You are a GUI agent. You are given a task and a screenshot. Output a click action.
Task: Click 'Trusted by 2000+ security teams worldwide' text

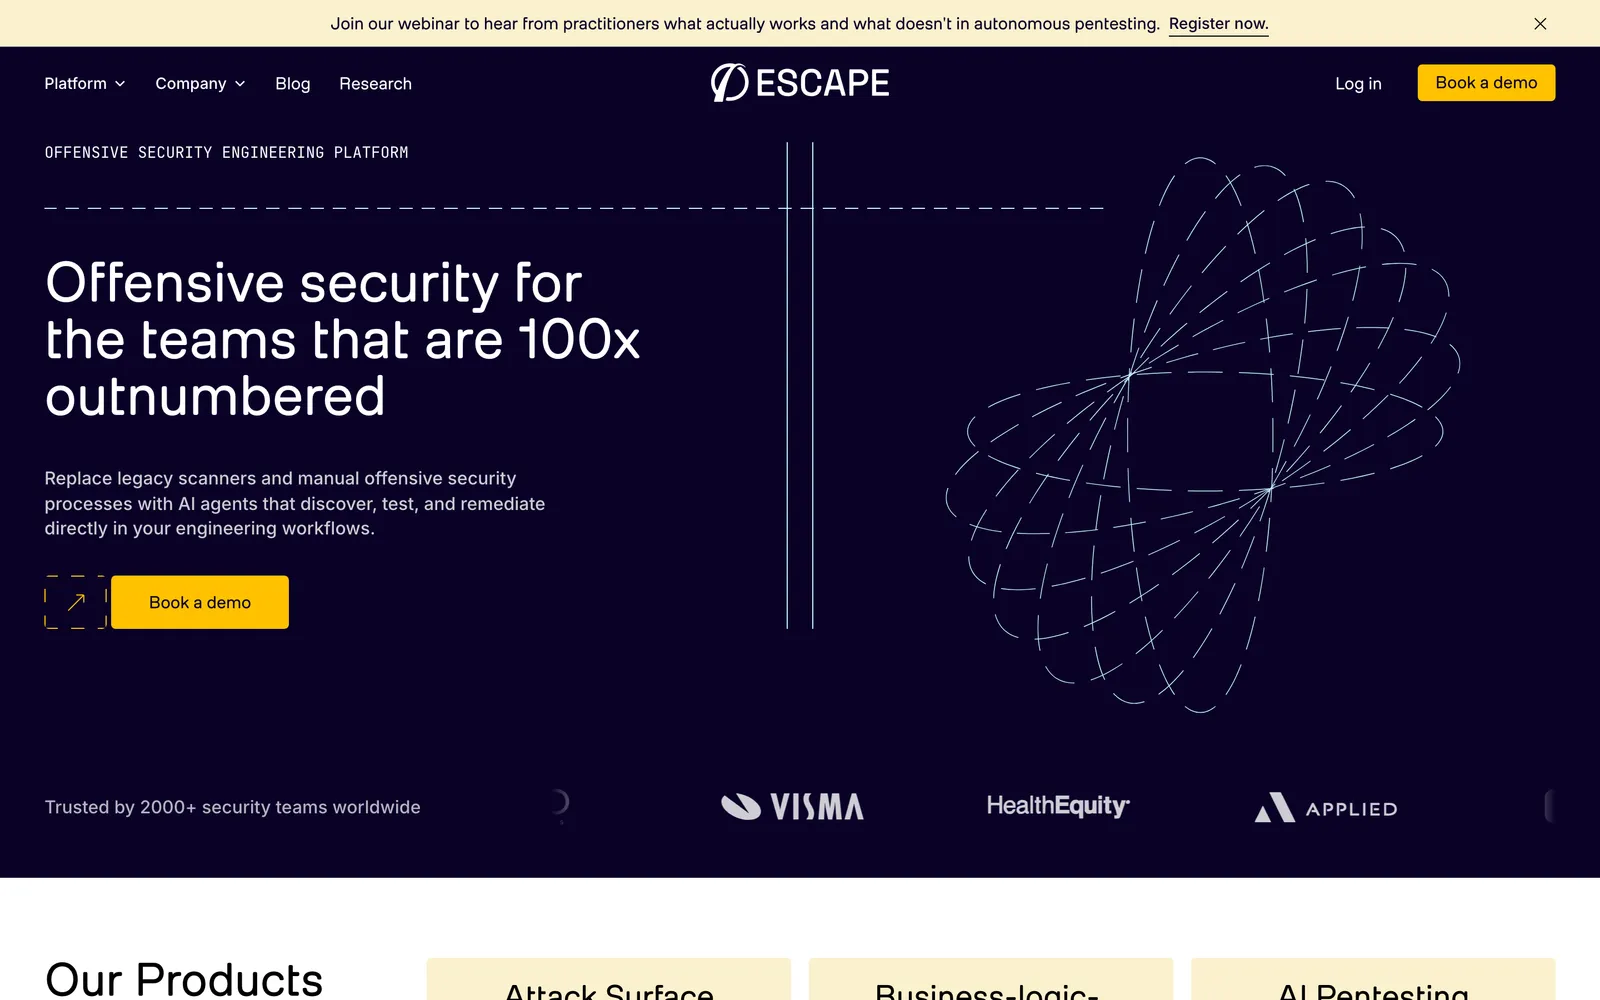pyautogui.click(x=232, y=807)
